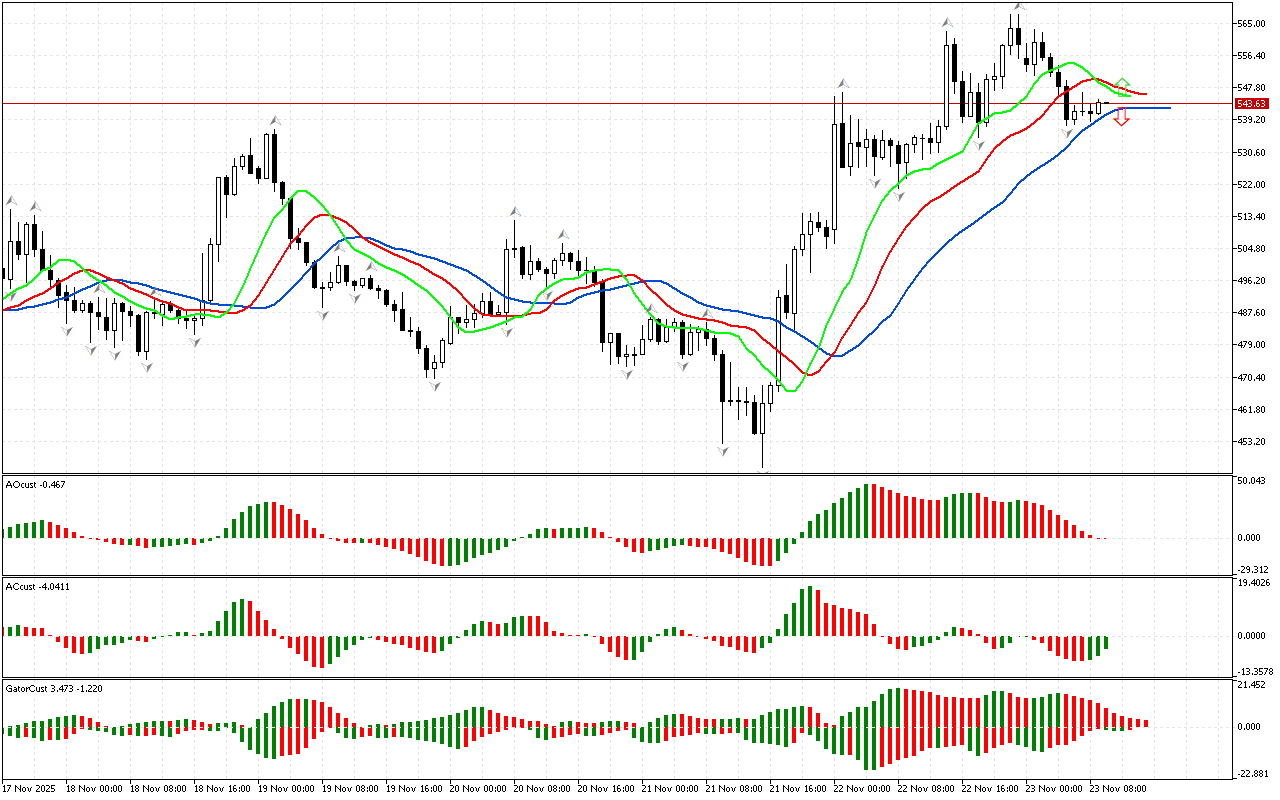Screen dimensions: 1280x800
Task: Click the 565.00 price scale label
Action: (1251, 24)
